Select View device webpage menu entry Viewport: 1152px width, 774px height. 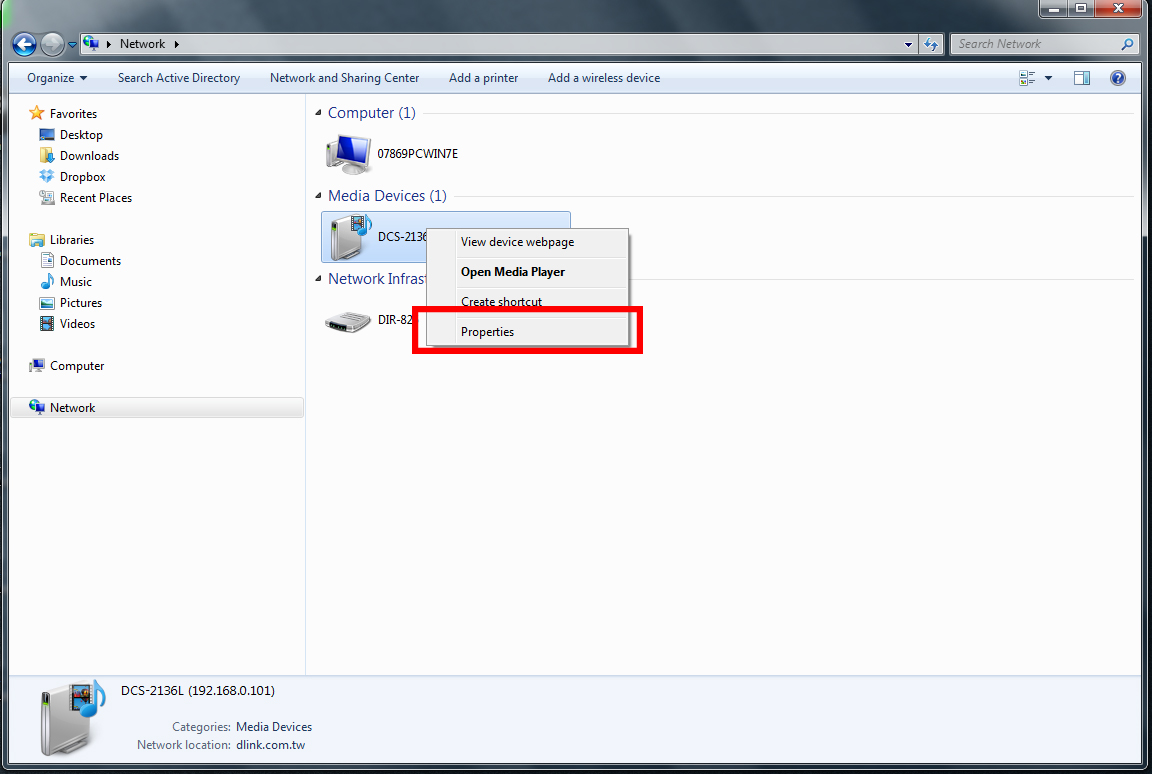[x=517, y=242]
